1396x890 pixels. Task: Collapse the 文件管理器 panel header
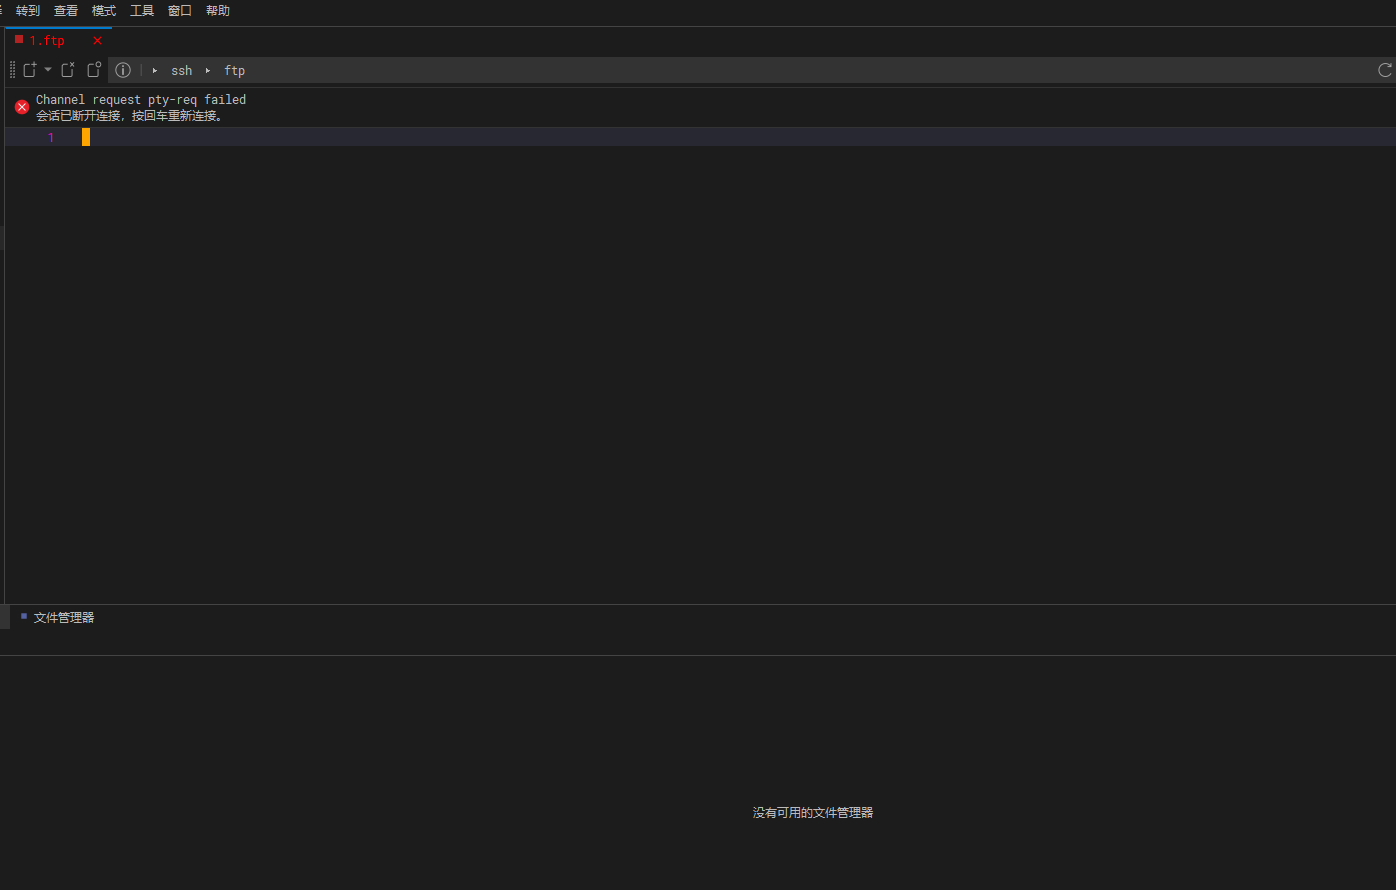coord(62,617)
